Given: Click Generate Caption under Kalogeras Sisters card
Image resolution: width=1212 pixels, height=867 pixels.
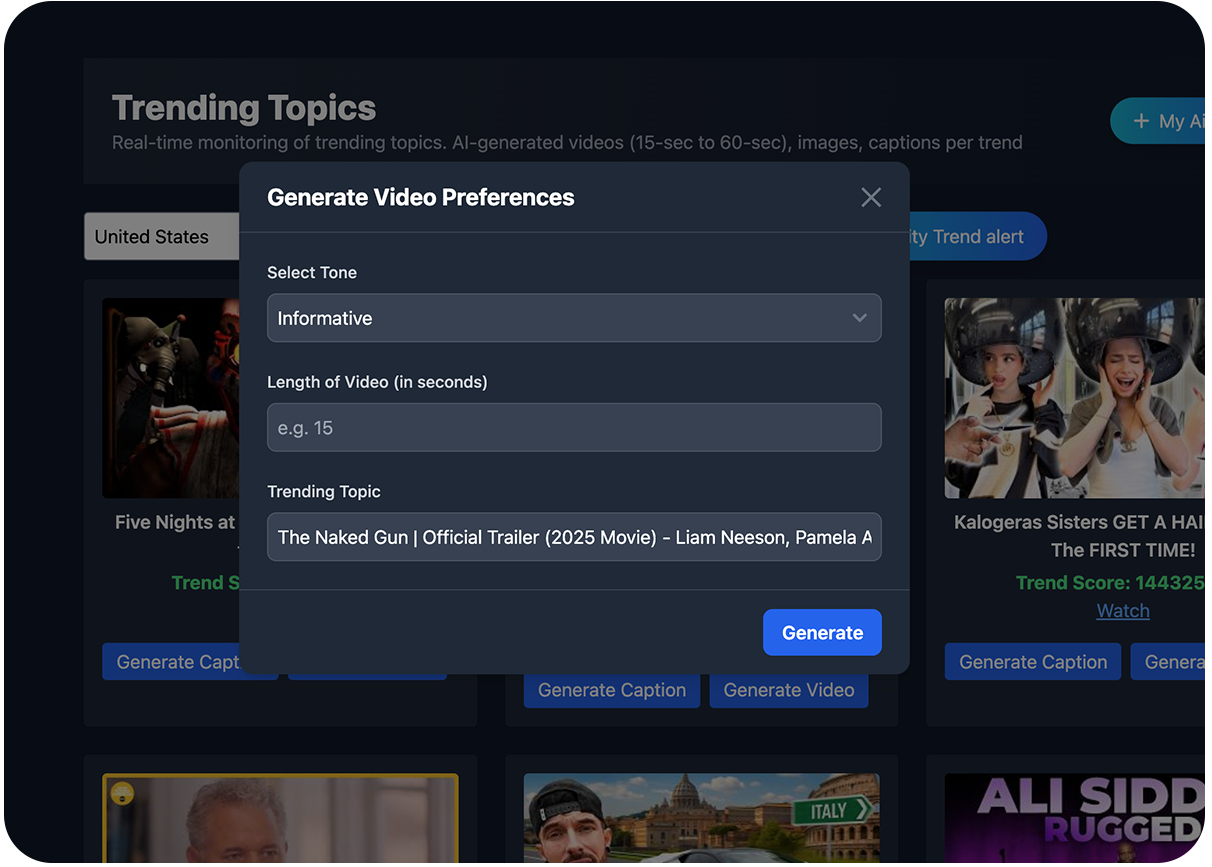Looking at the screenshot, I should click(1032, 662).
